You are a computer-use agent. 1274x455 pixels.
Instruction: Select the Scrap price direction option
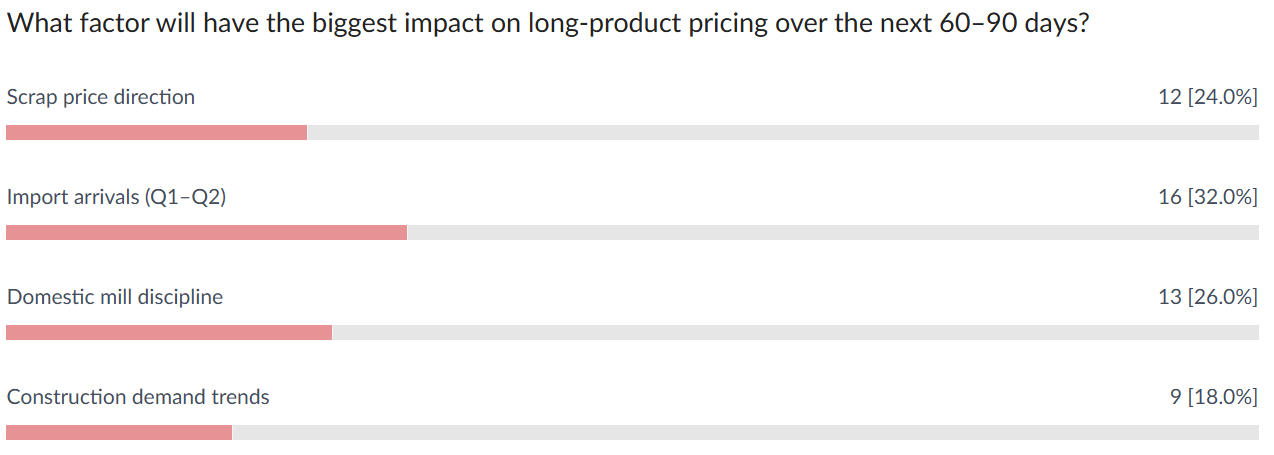(x=101, y=97)
